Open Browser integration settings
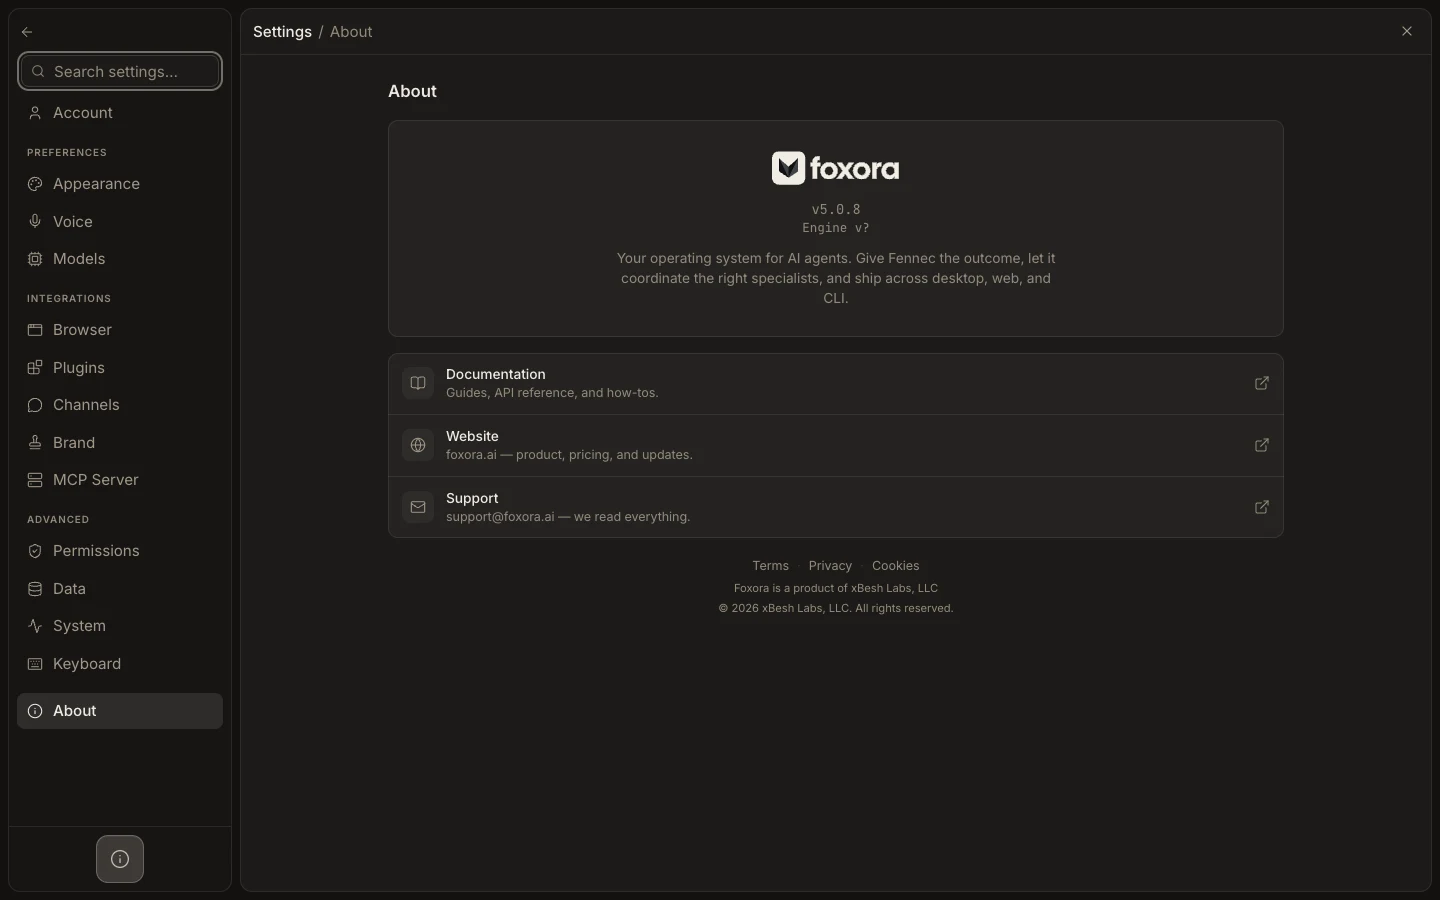 click(120, 330)
